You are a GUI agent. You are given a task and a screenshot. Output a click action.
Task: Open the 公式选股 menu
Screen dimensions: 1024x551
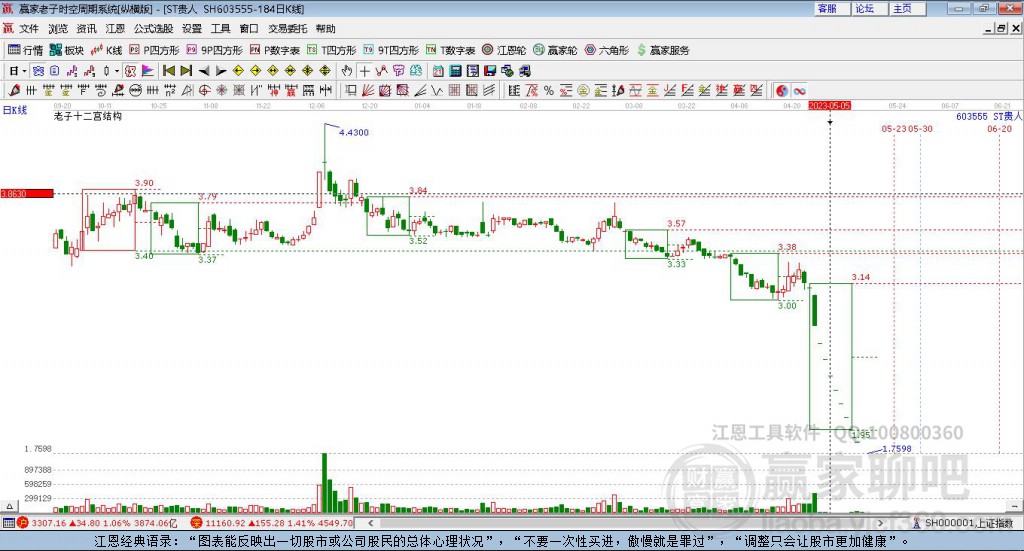153,29
